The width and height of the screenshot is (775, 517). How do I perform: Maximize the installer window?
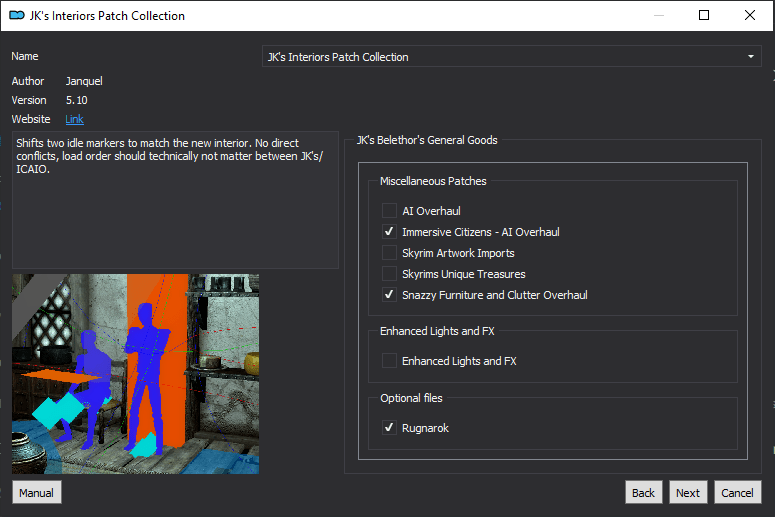pos(704,15)
